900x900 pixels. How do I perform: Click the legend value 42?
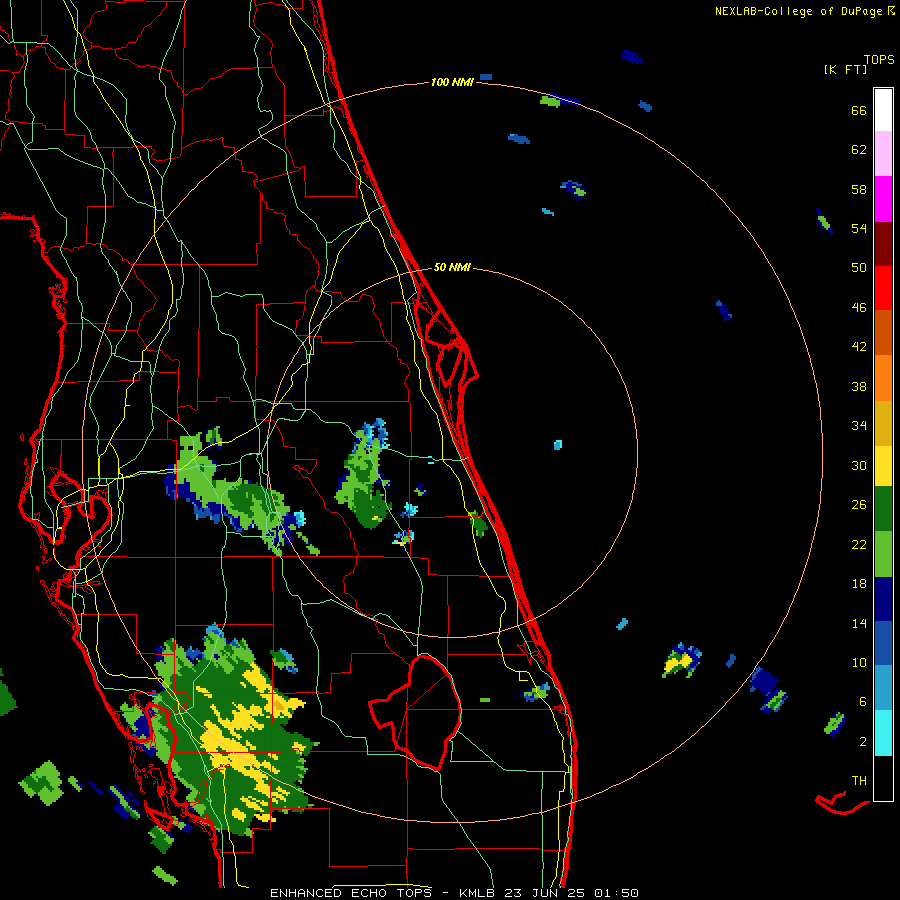point(859,346)
